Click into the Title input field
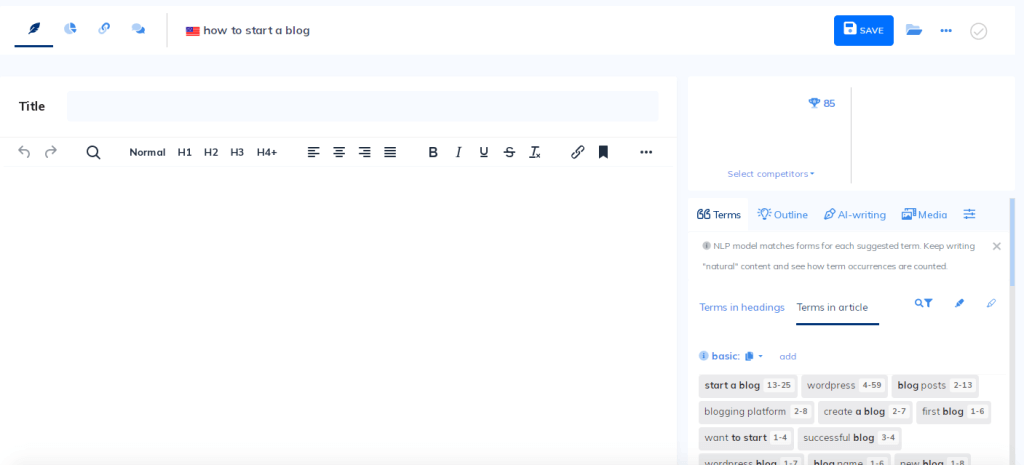 click(362, 106)
